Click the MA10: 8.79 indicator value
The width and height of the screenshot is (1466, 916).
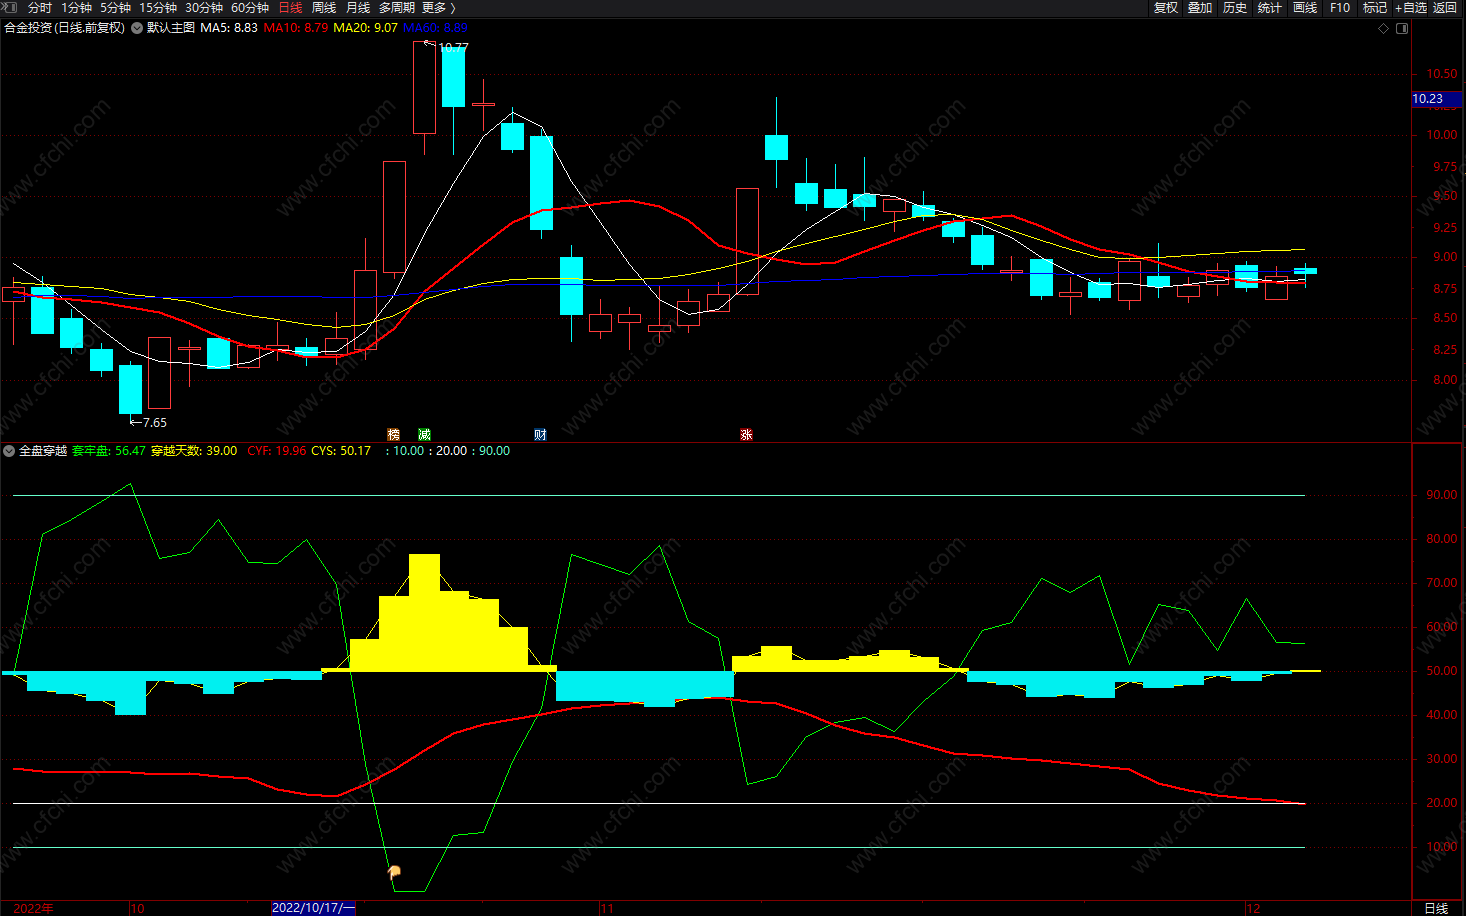(296, 28)
